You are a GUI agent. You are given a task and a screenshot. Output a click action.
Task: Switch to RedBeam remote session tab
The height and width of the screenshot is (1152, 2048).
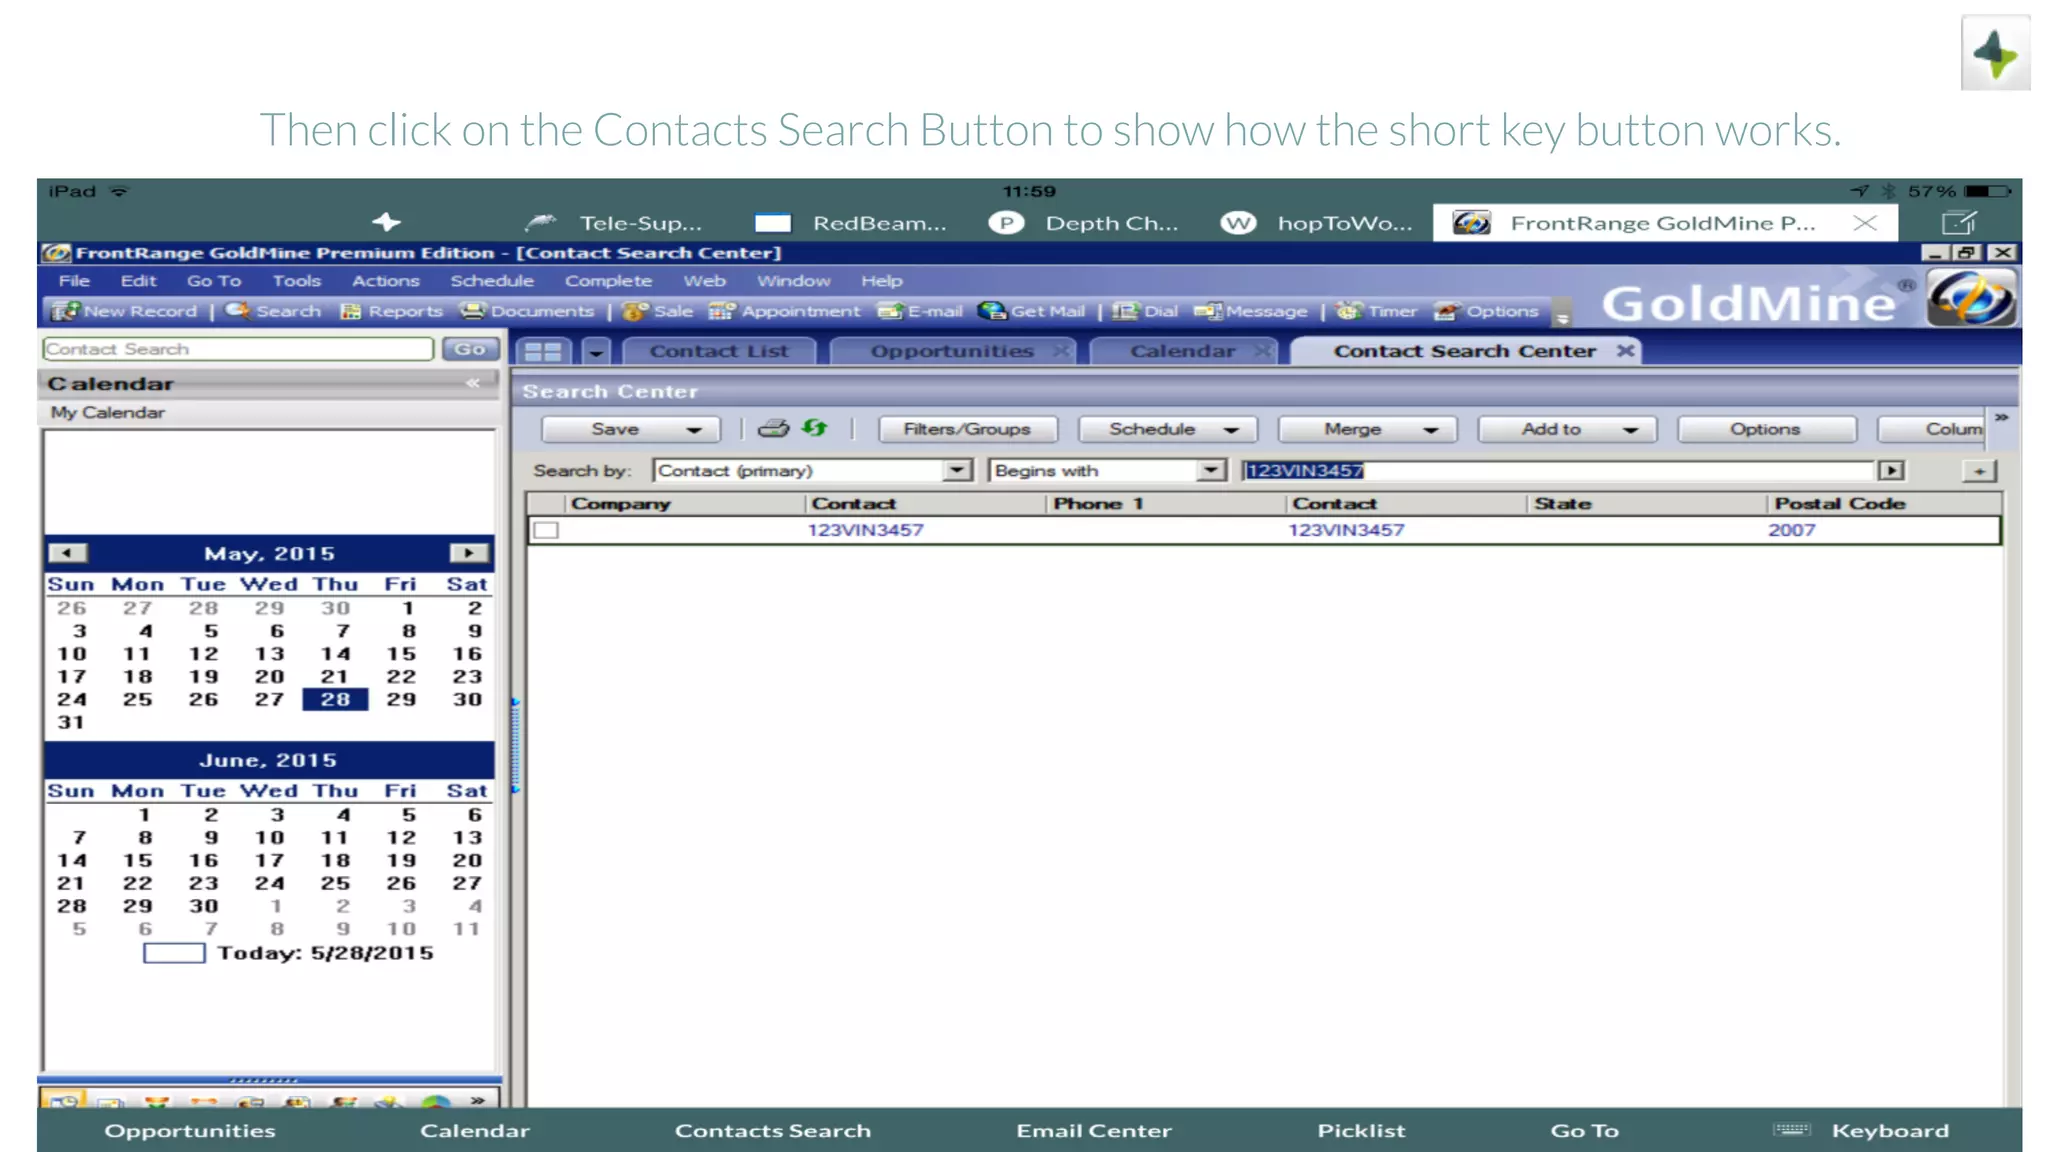850,223
